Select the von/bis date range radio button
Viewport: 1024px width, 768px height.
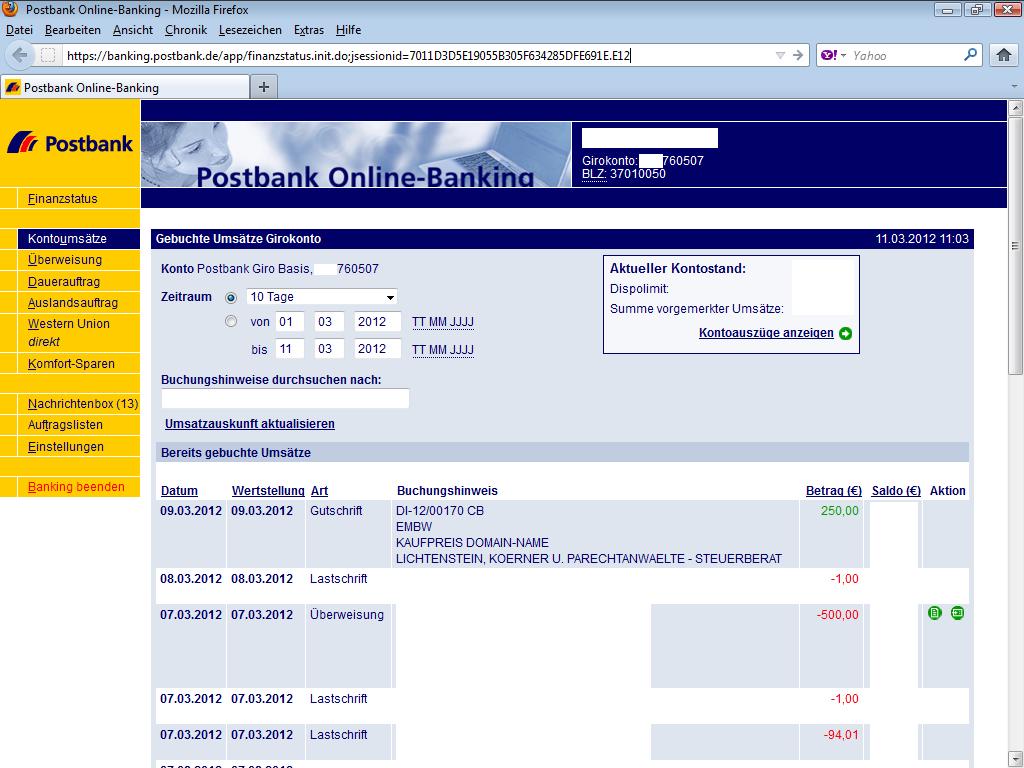pyautogui.click(x=231, y=321)
